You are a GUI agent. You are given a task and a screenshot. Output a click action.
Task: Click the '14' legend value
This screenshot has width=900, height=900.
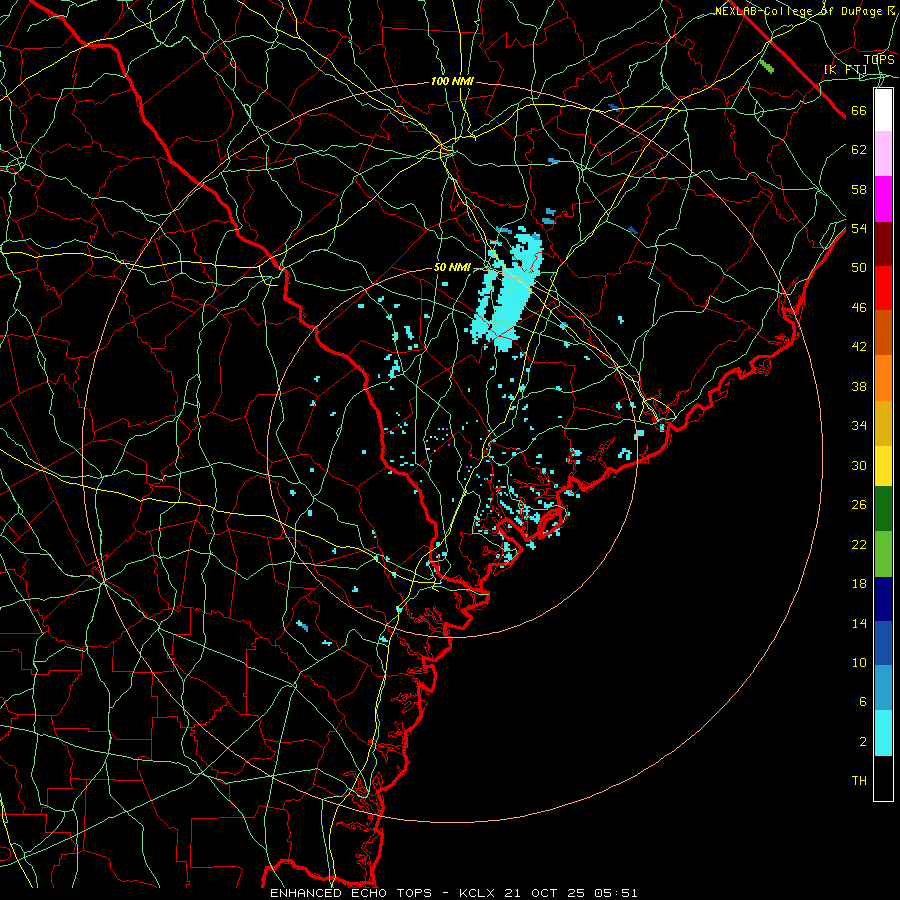pos(859,623)
